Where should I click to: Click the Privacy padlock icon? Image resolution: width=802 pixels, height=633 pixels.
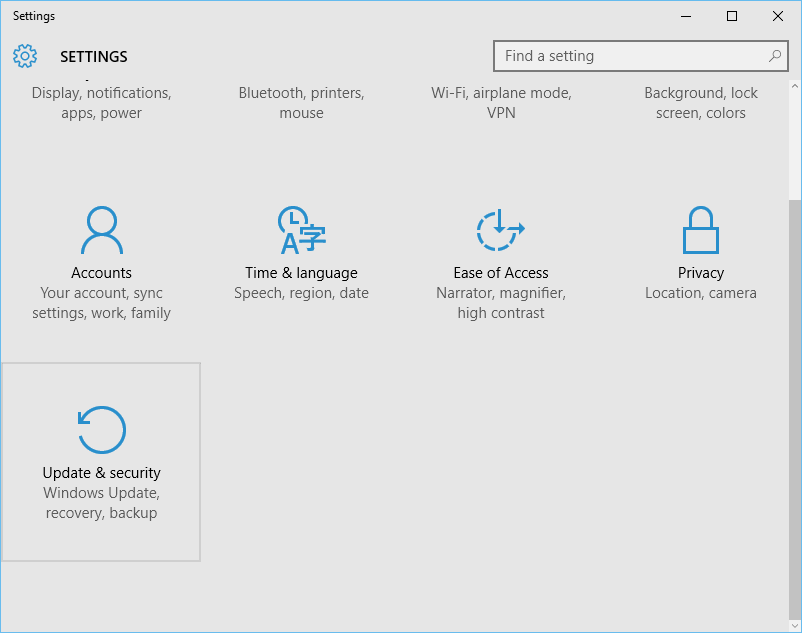pyautogui.click(x=700, y=230)
